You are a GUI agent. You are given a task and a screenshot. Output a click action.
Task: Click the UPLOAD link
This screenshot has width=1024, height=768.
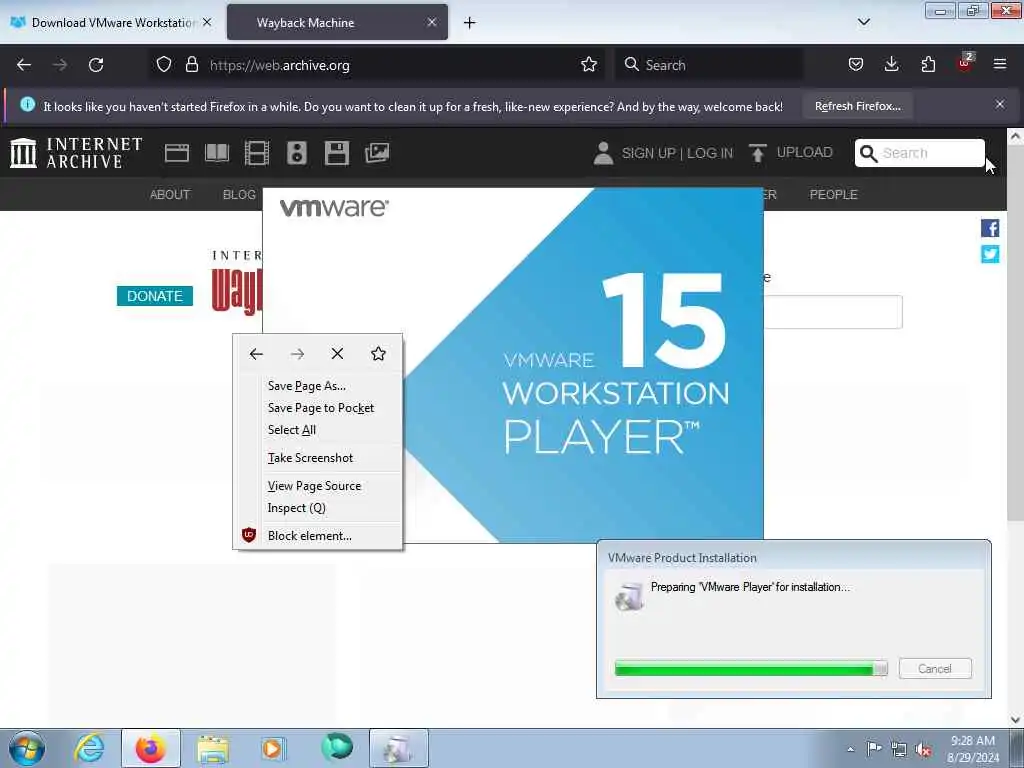click(x=791, y=153)
